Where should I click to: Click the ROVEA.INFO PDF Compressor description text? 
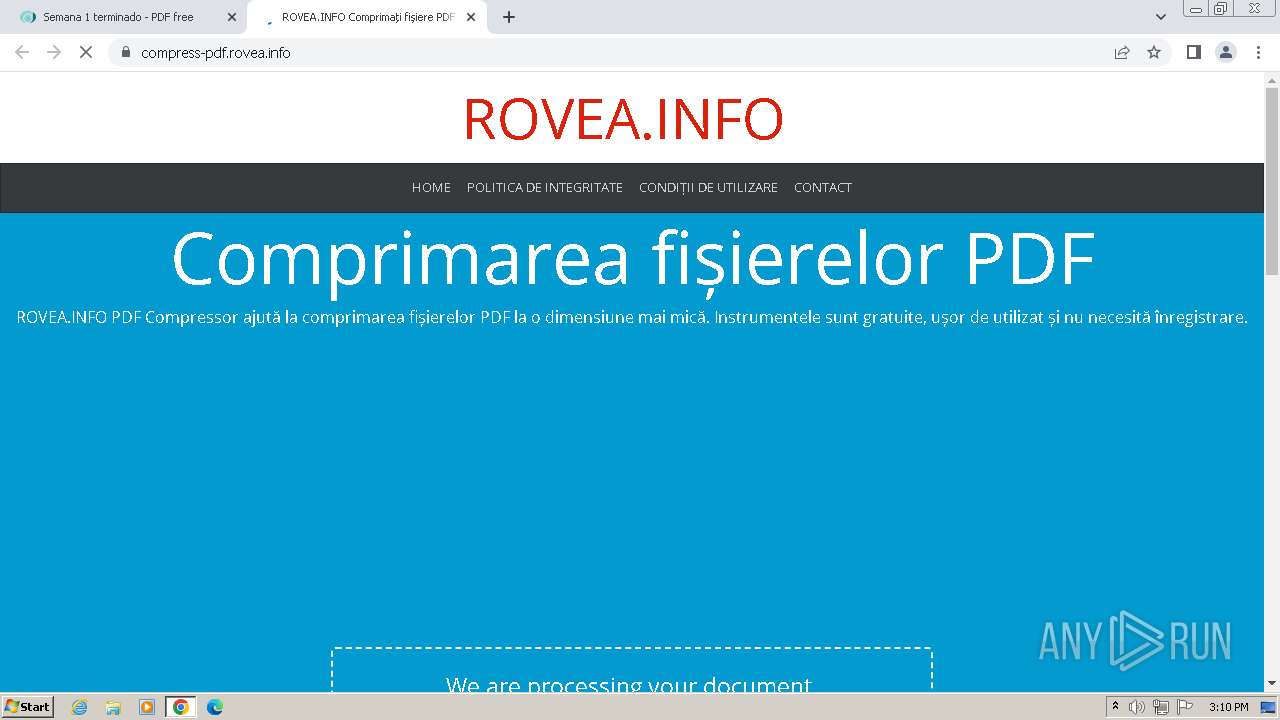pos(632,318)
